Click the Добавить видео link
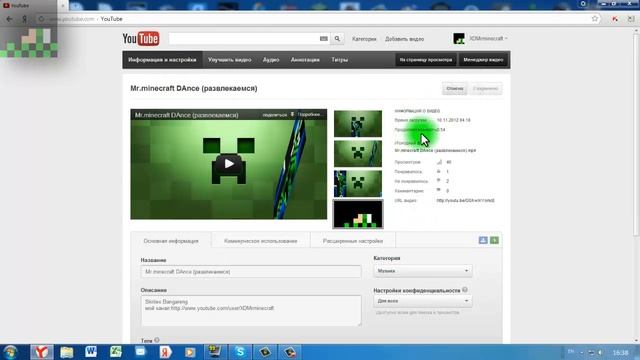640x360 pixels. [x=404, y=39]
